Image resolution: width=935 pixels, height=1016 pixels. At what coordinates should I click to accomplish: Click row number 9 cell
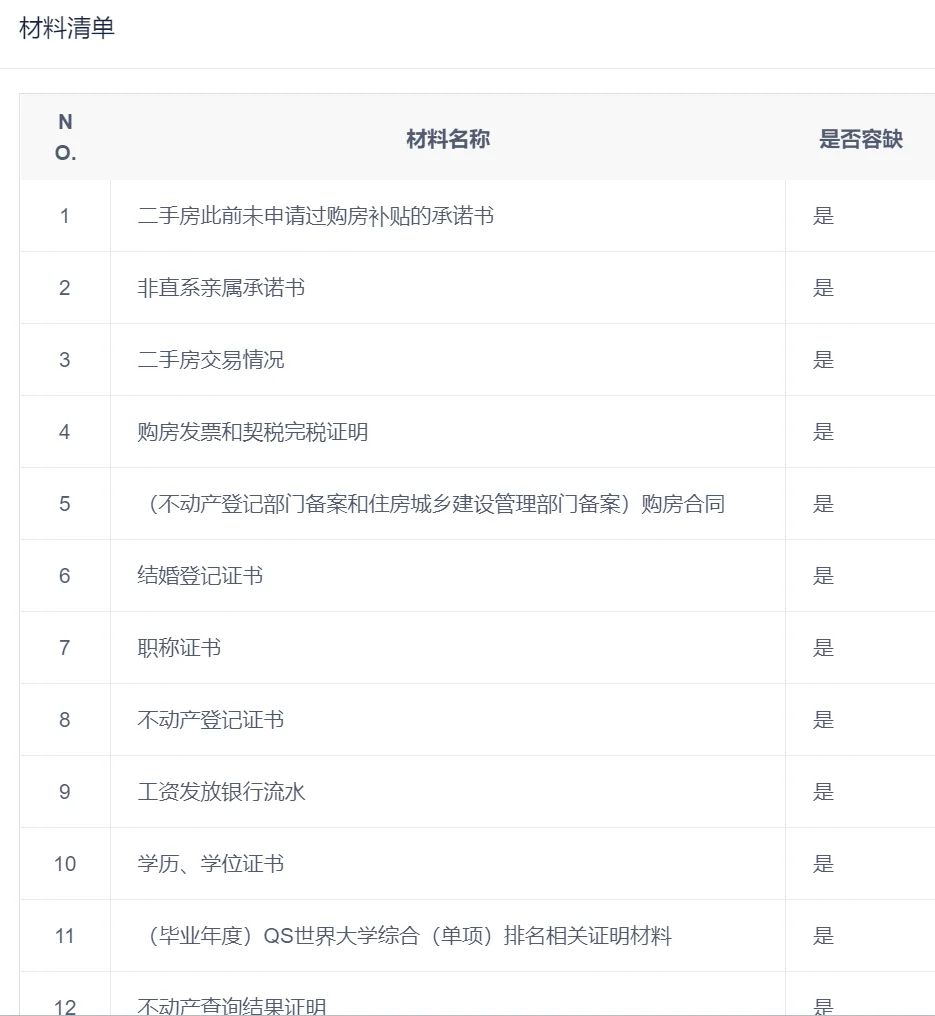[x=65, y=791]
